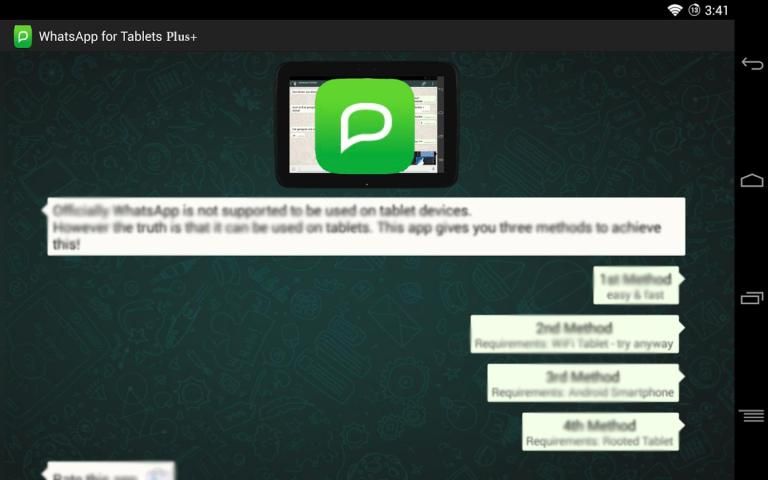Tap the Wi-Fi signal status icon
Viewport: 768px width, 480px height.
point(675,10)
